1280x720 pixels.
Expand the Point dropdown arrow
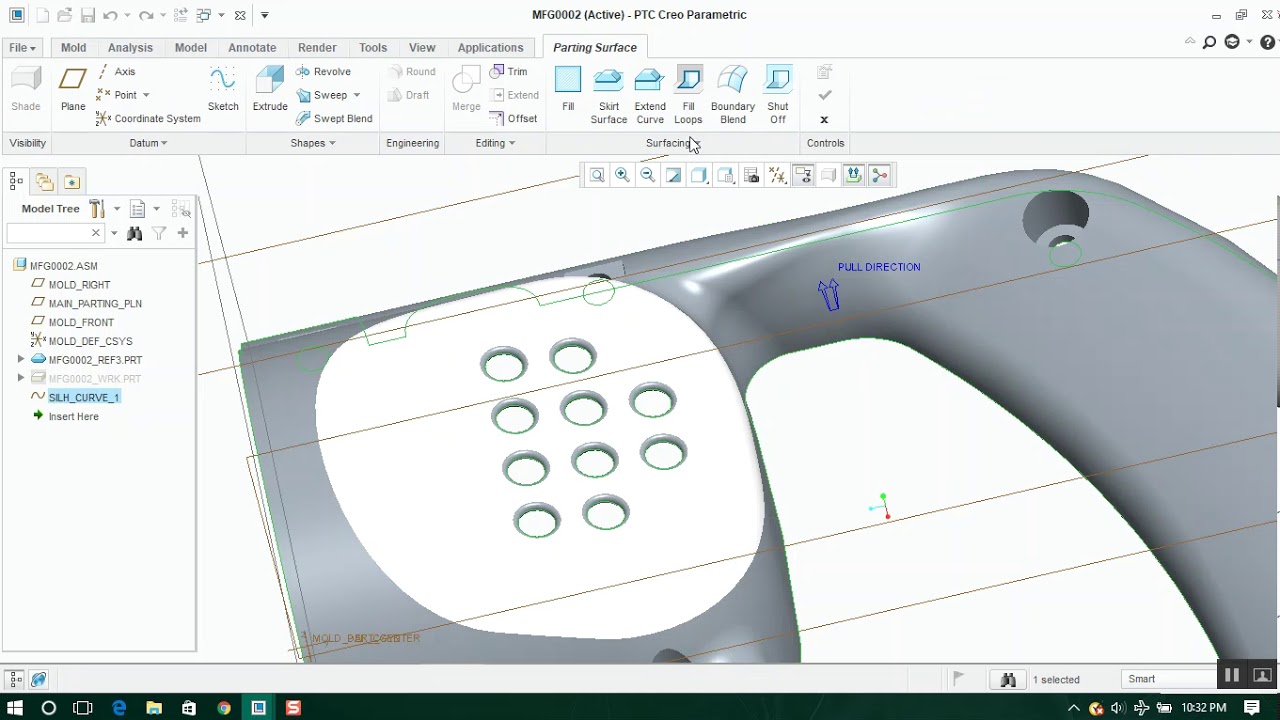tap(145, 95)
